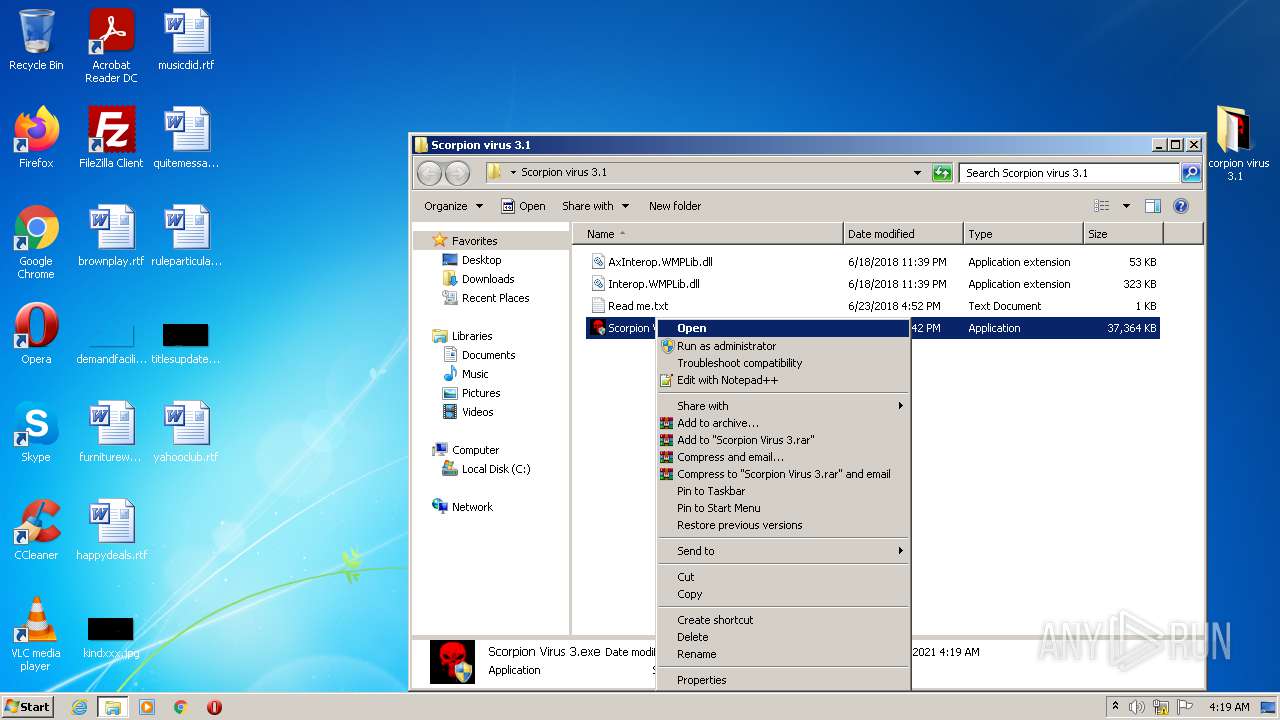Choose Create shortcut entry
The image size is (1280, 720).
(783, 620)
